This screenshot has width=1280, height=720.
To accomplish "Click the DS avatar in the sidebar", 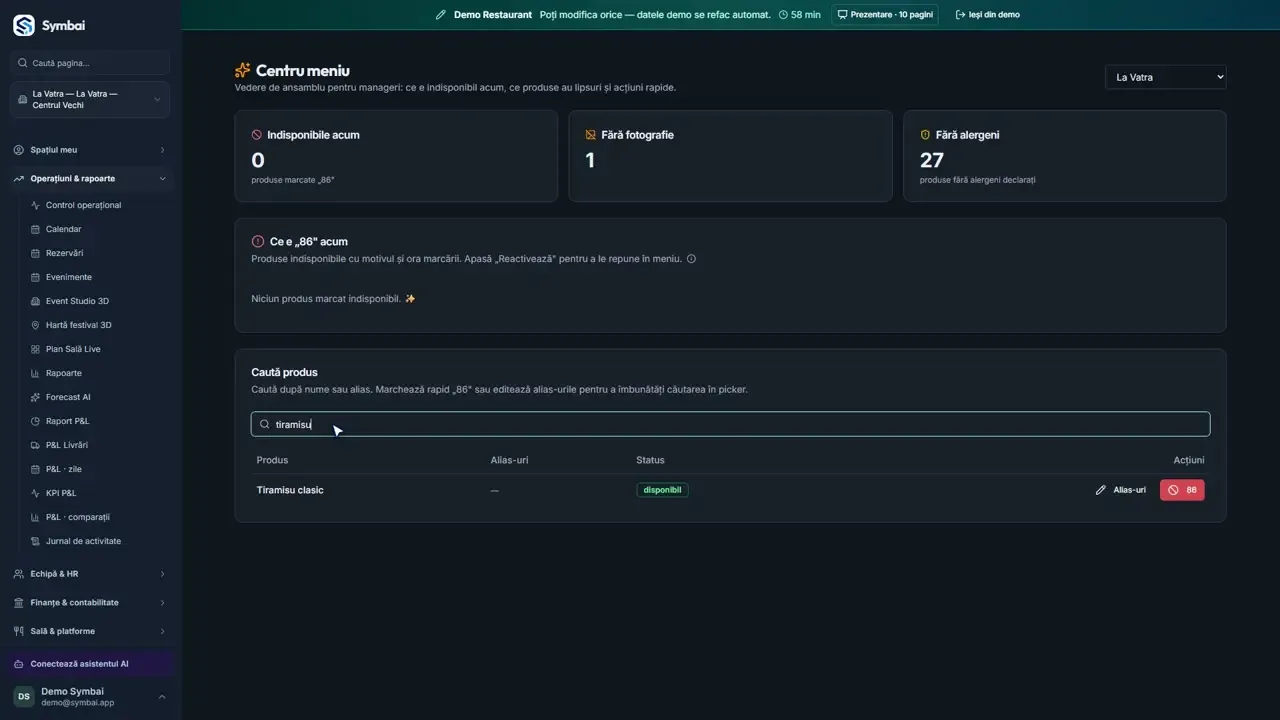I will point(24,697).
